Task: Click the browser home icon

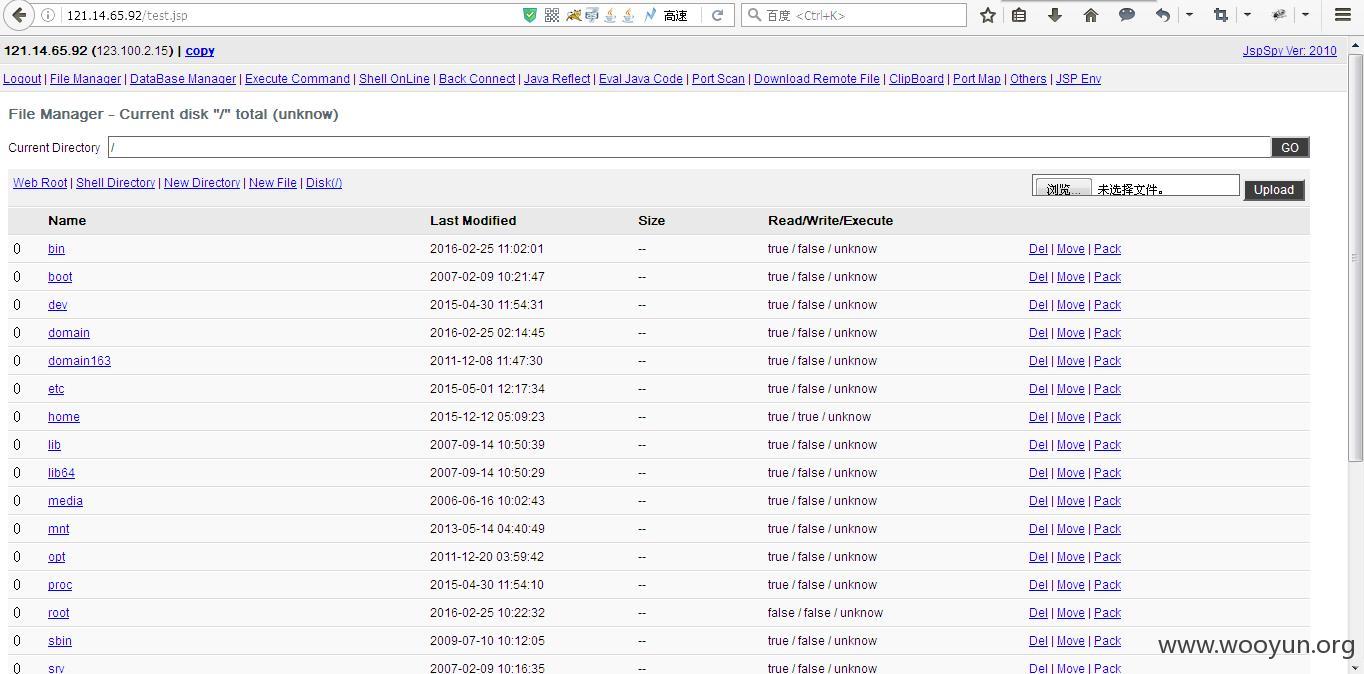Action: click(1091, 15)
